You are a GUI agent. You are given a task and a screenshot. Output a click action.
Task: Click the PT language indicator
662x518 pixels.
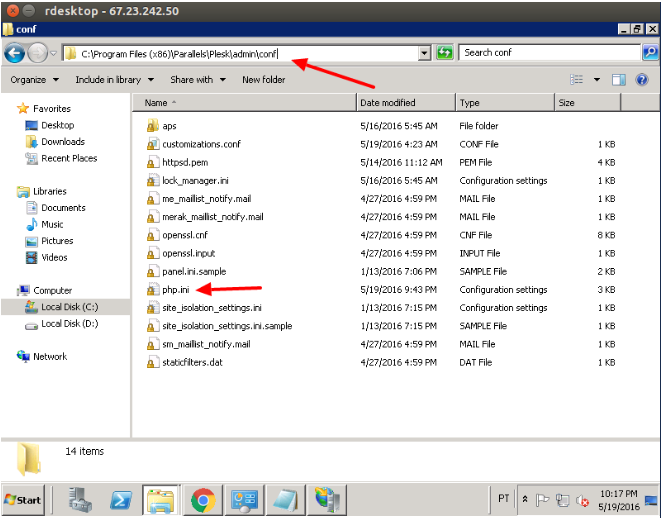(x=503, y=499)
